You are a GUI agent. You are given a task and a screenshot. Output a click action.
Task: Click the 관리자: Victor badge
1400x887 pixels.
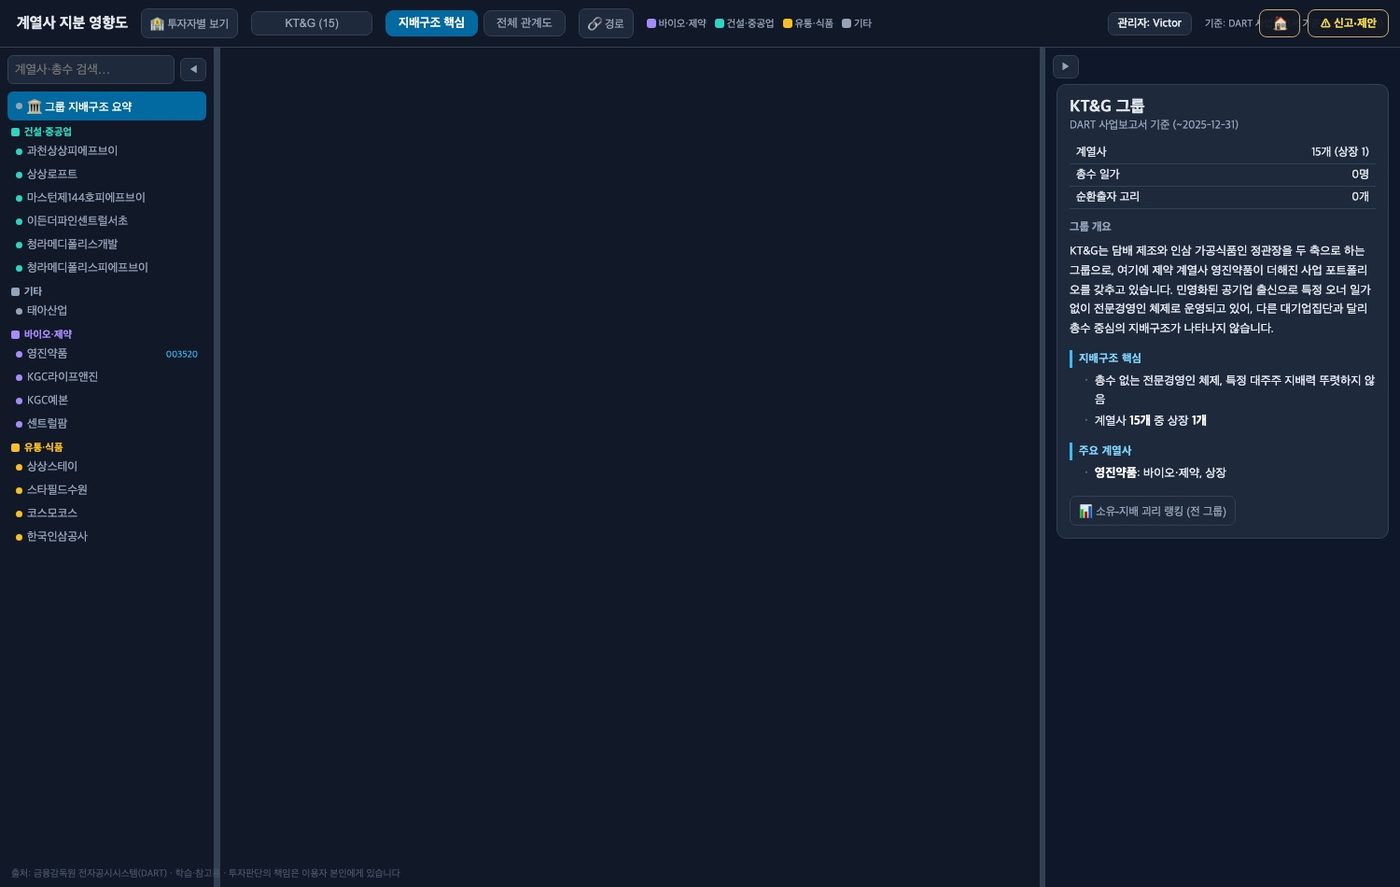[1149, 23]
